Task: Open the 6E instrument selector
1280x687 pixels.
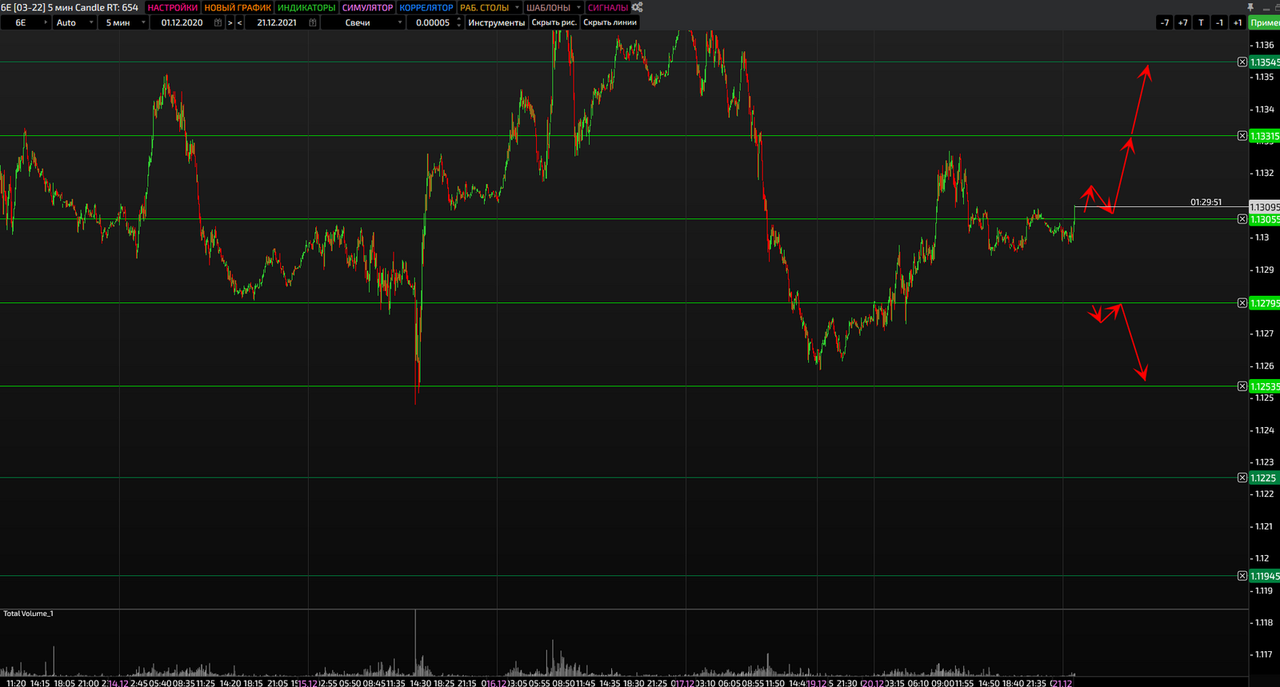Action: coord(25,22)
